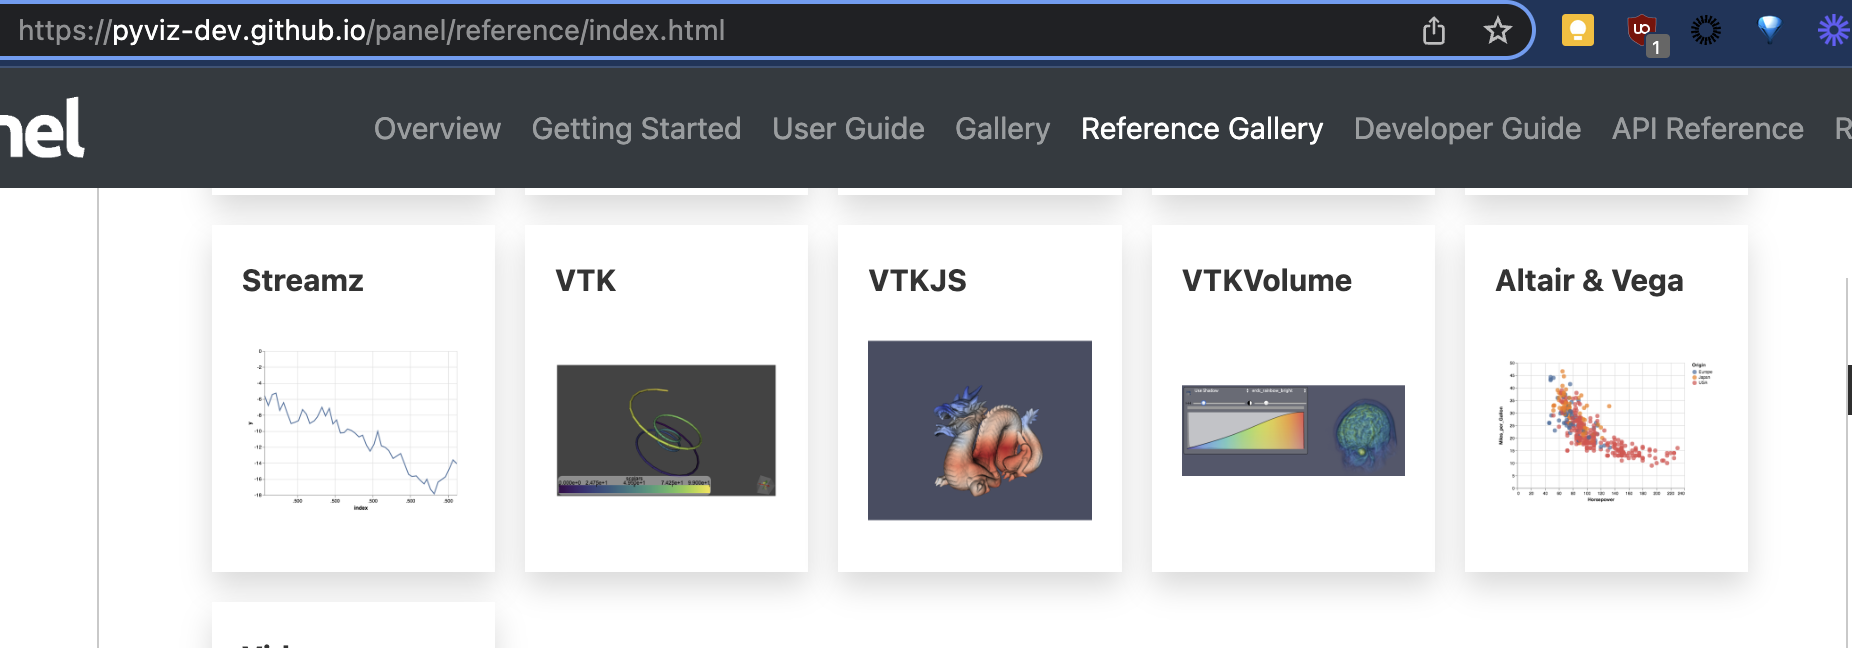Open the blue diamond extension

pos(1770,30)
